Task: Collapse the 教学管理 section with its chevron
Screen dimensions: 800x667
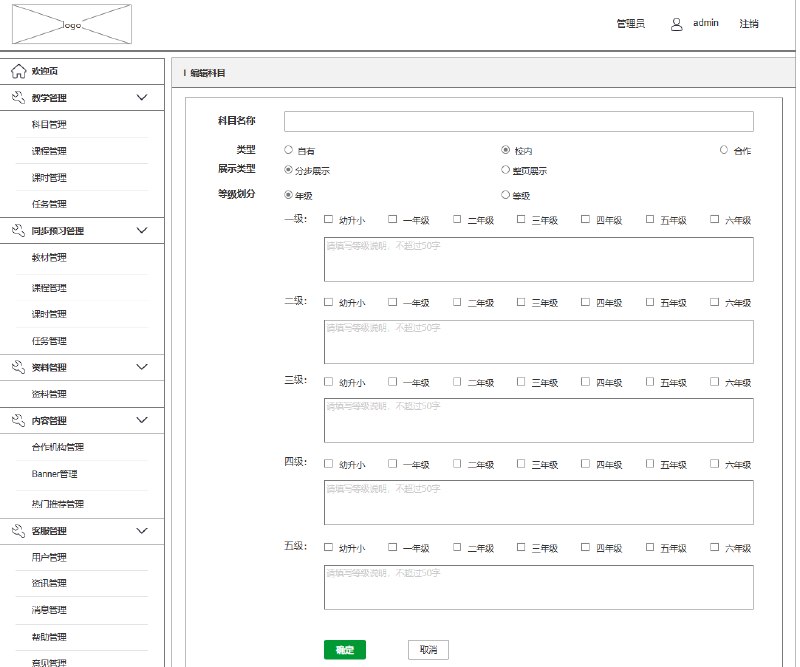Action: (142, 97)
